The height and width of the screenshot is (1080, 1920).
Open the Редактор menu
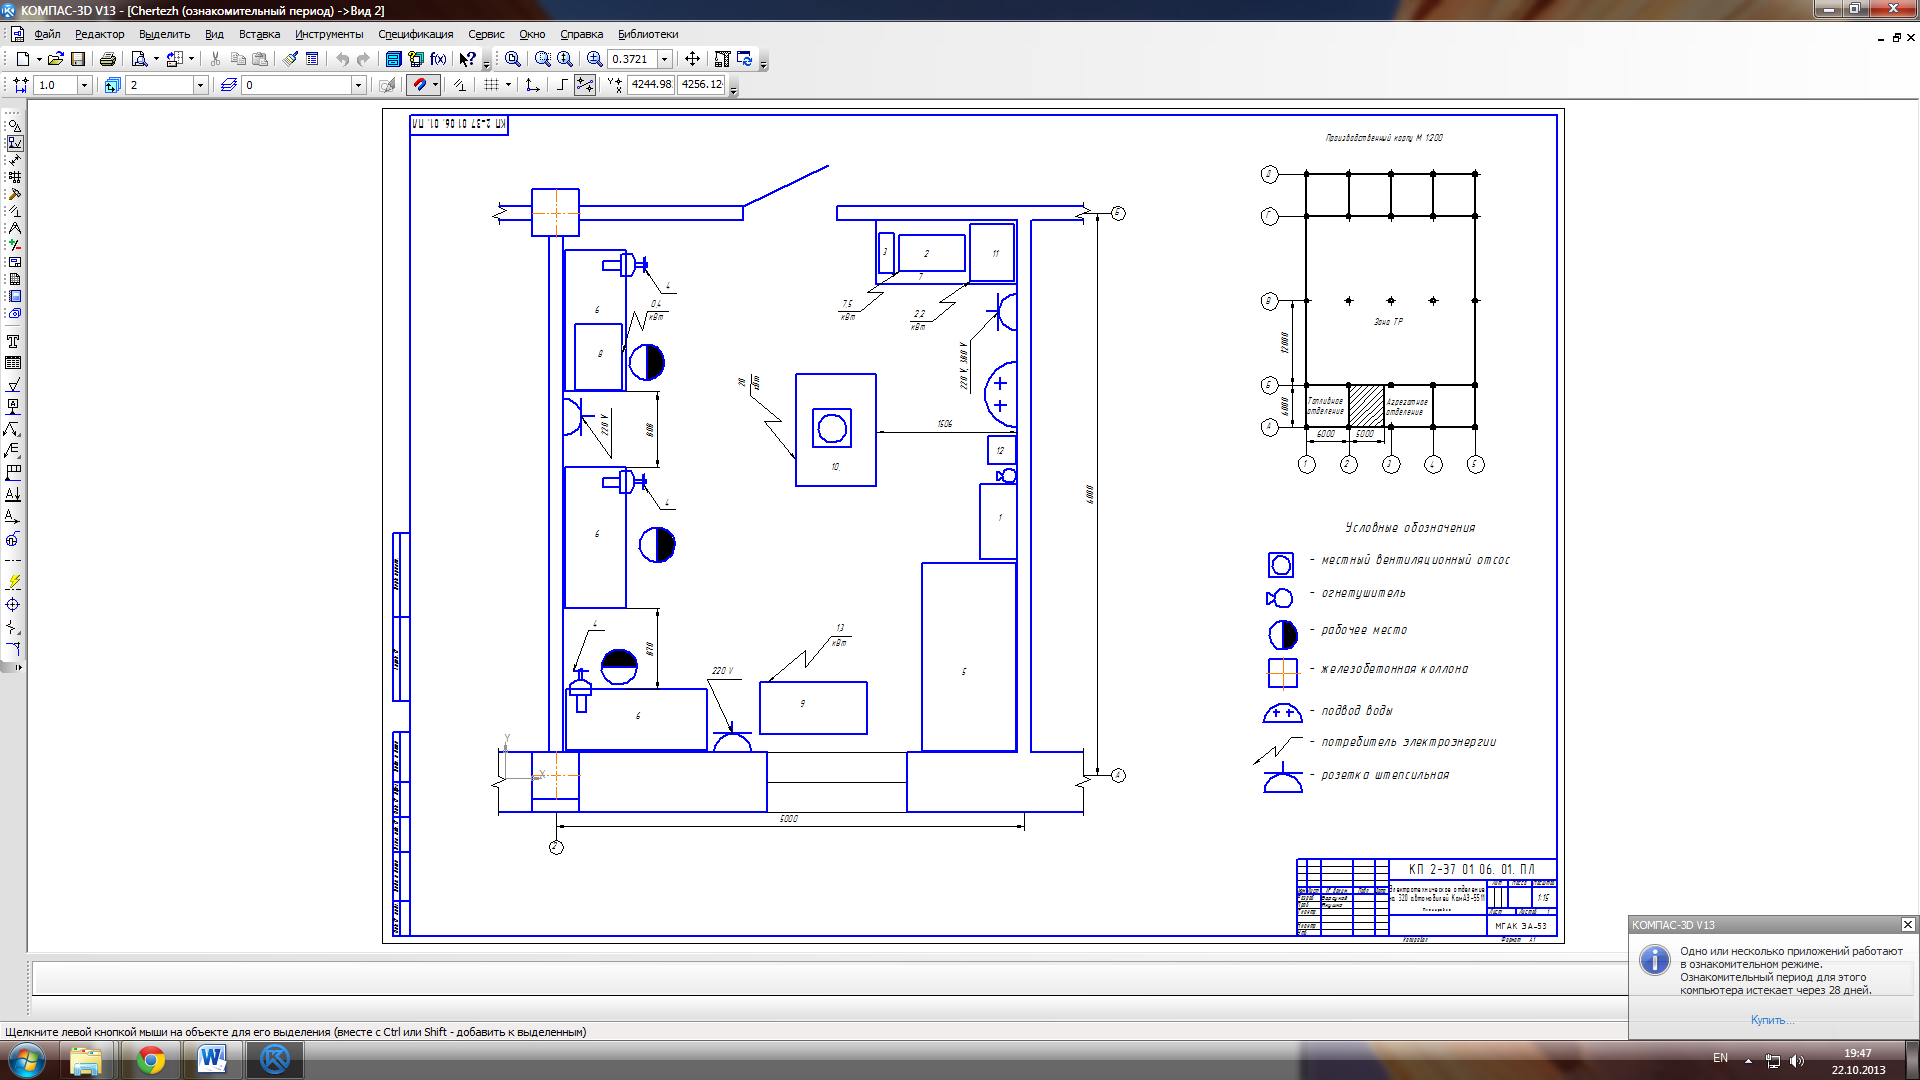click(x=100, y=34)
